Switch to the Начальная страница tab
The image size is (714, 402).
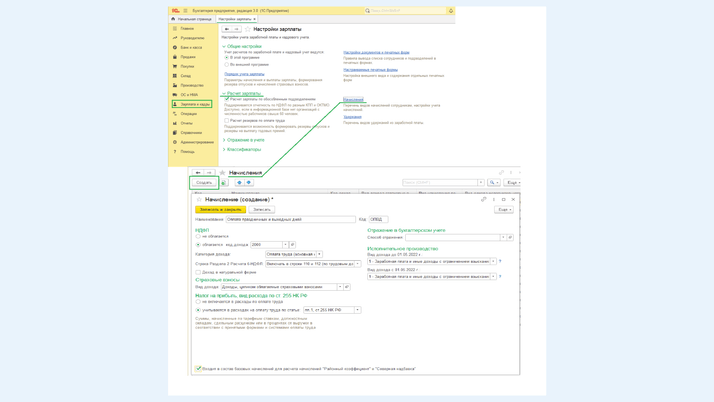pyautogui.click(x=192, y=19)
